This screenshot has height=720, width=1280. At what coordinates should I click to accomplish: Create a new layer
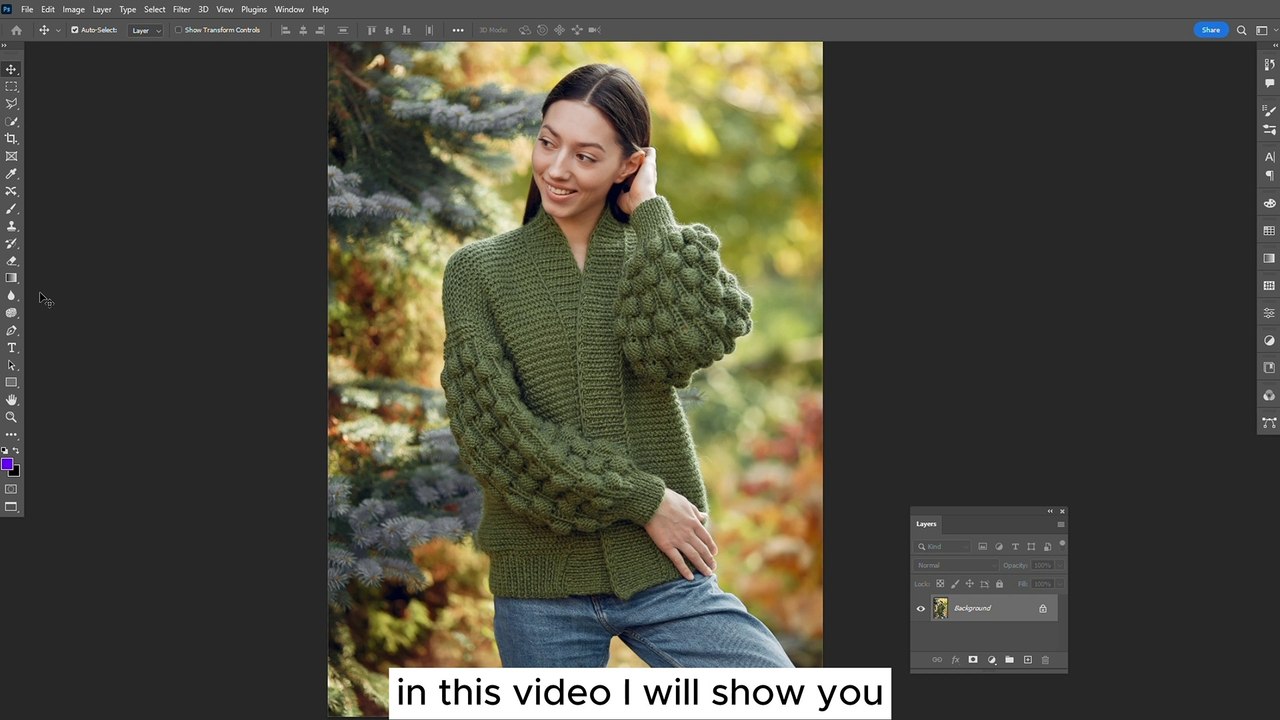pos(1027,660)
